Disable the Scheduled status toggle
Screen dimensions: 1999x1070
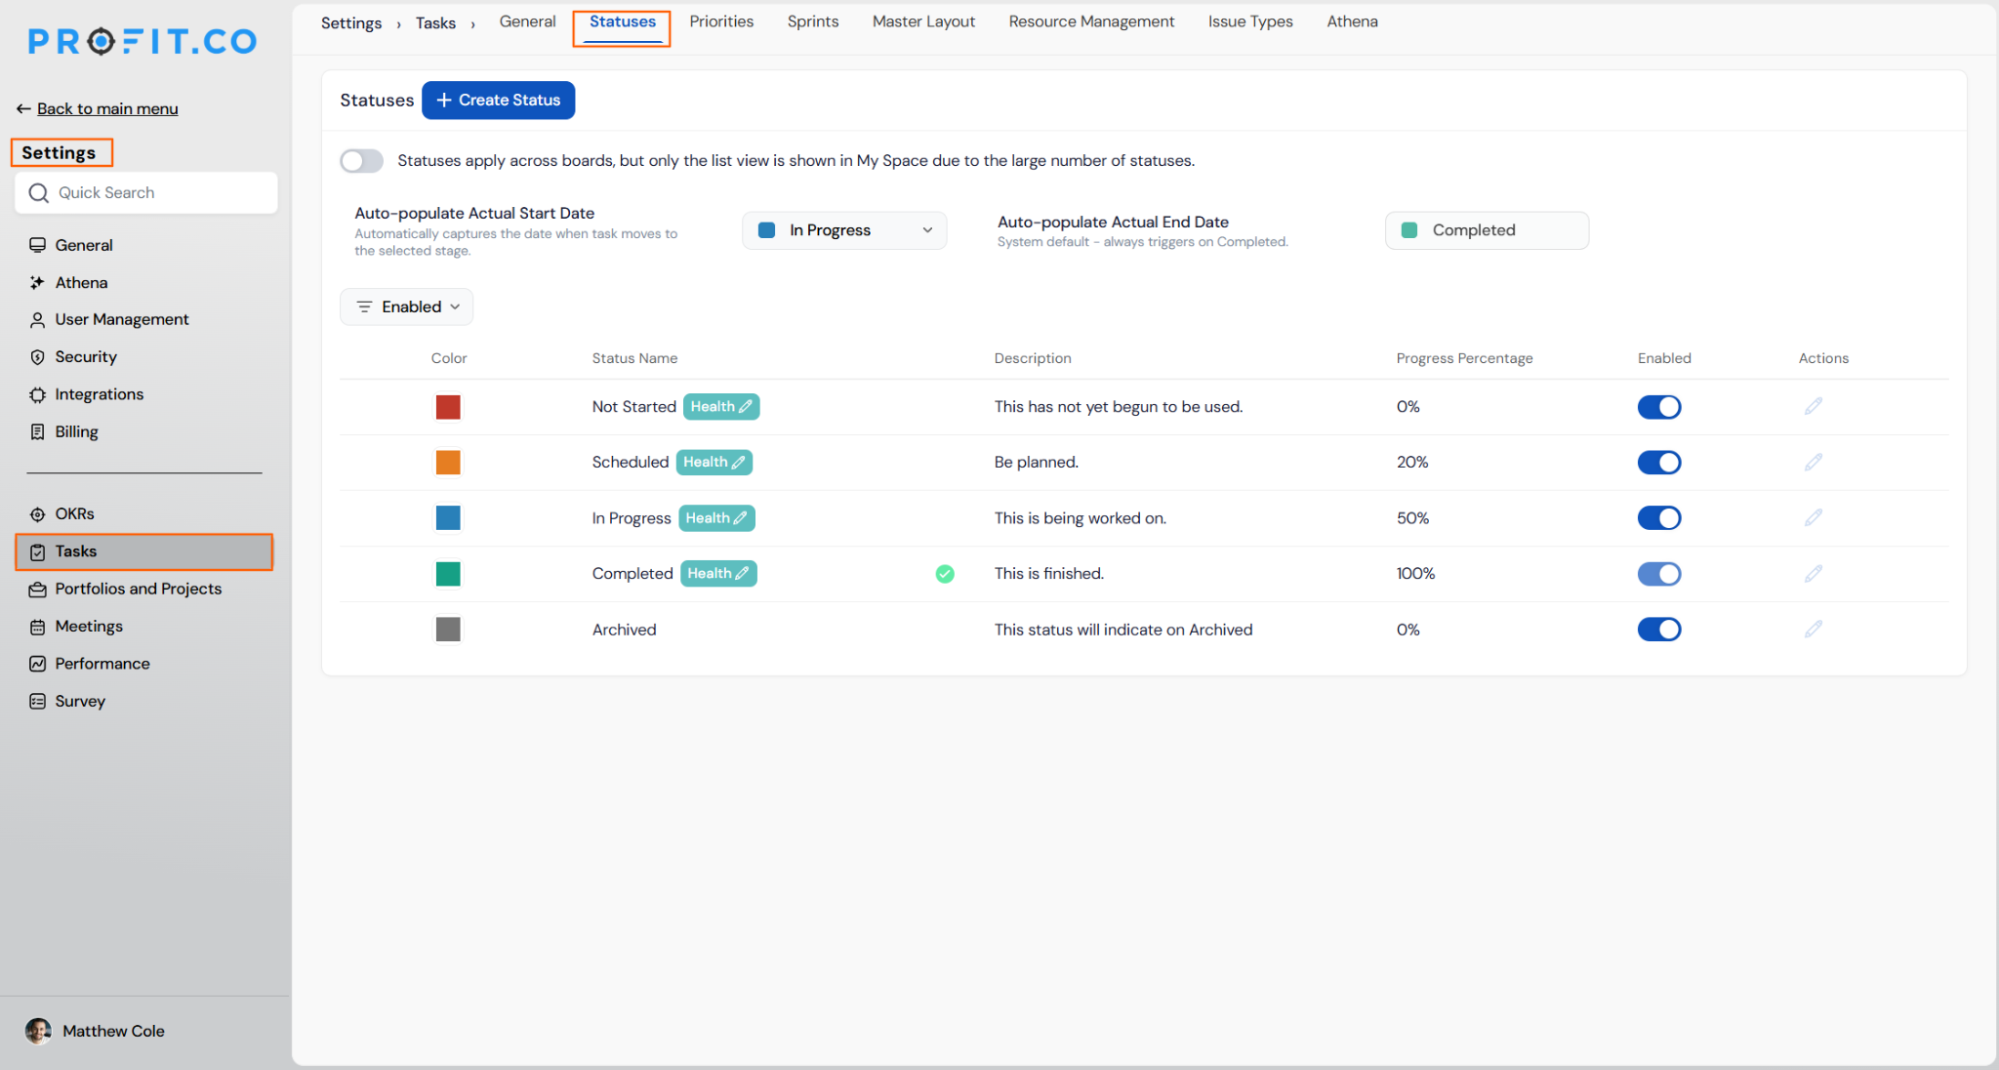1659,462
